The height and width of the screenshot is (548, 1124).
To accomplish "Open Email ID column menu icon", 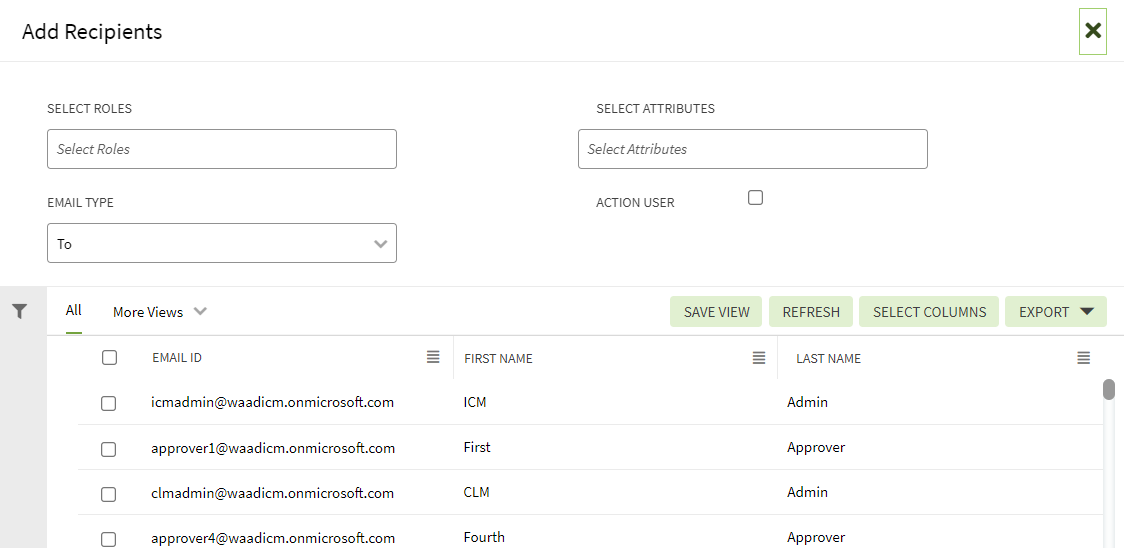I will (433, 357).
